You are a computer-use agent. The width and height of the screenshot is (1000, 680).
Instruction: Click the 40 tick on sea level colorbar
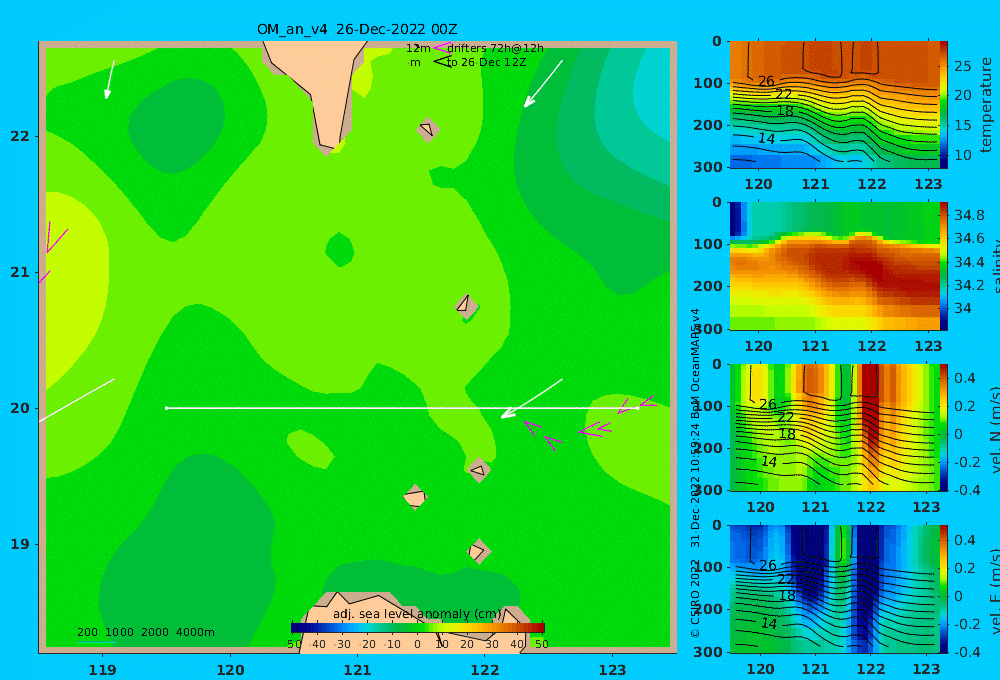pyautogui.click(x=517, y=644)
